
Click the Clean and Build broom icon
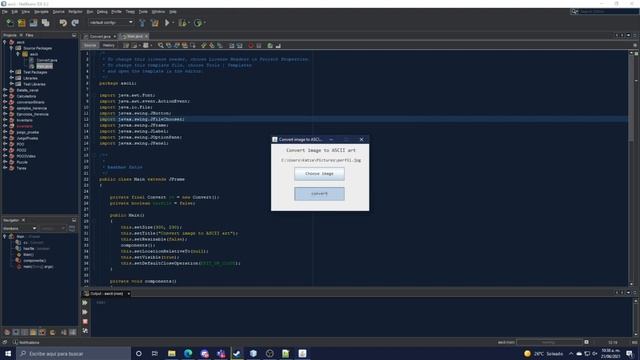155,23
